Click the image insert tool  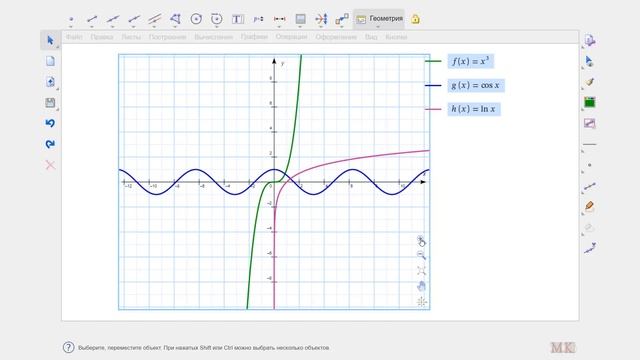pyautogui.click(x=300, y=19)
